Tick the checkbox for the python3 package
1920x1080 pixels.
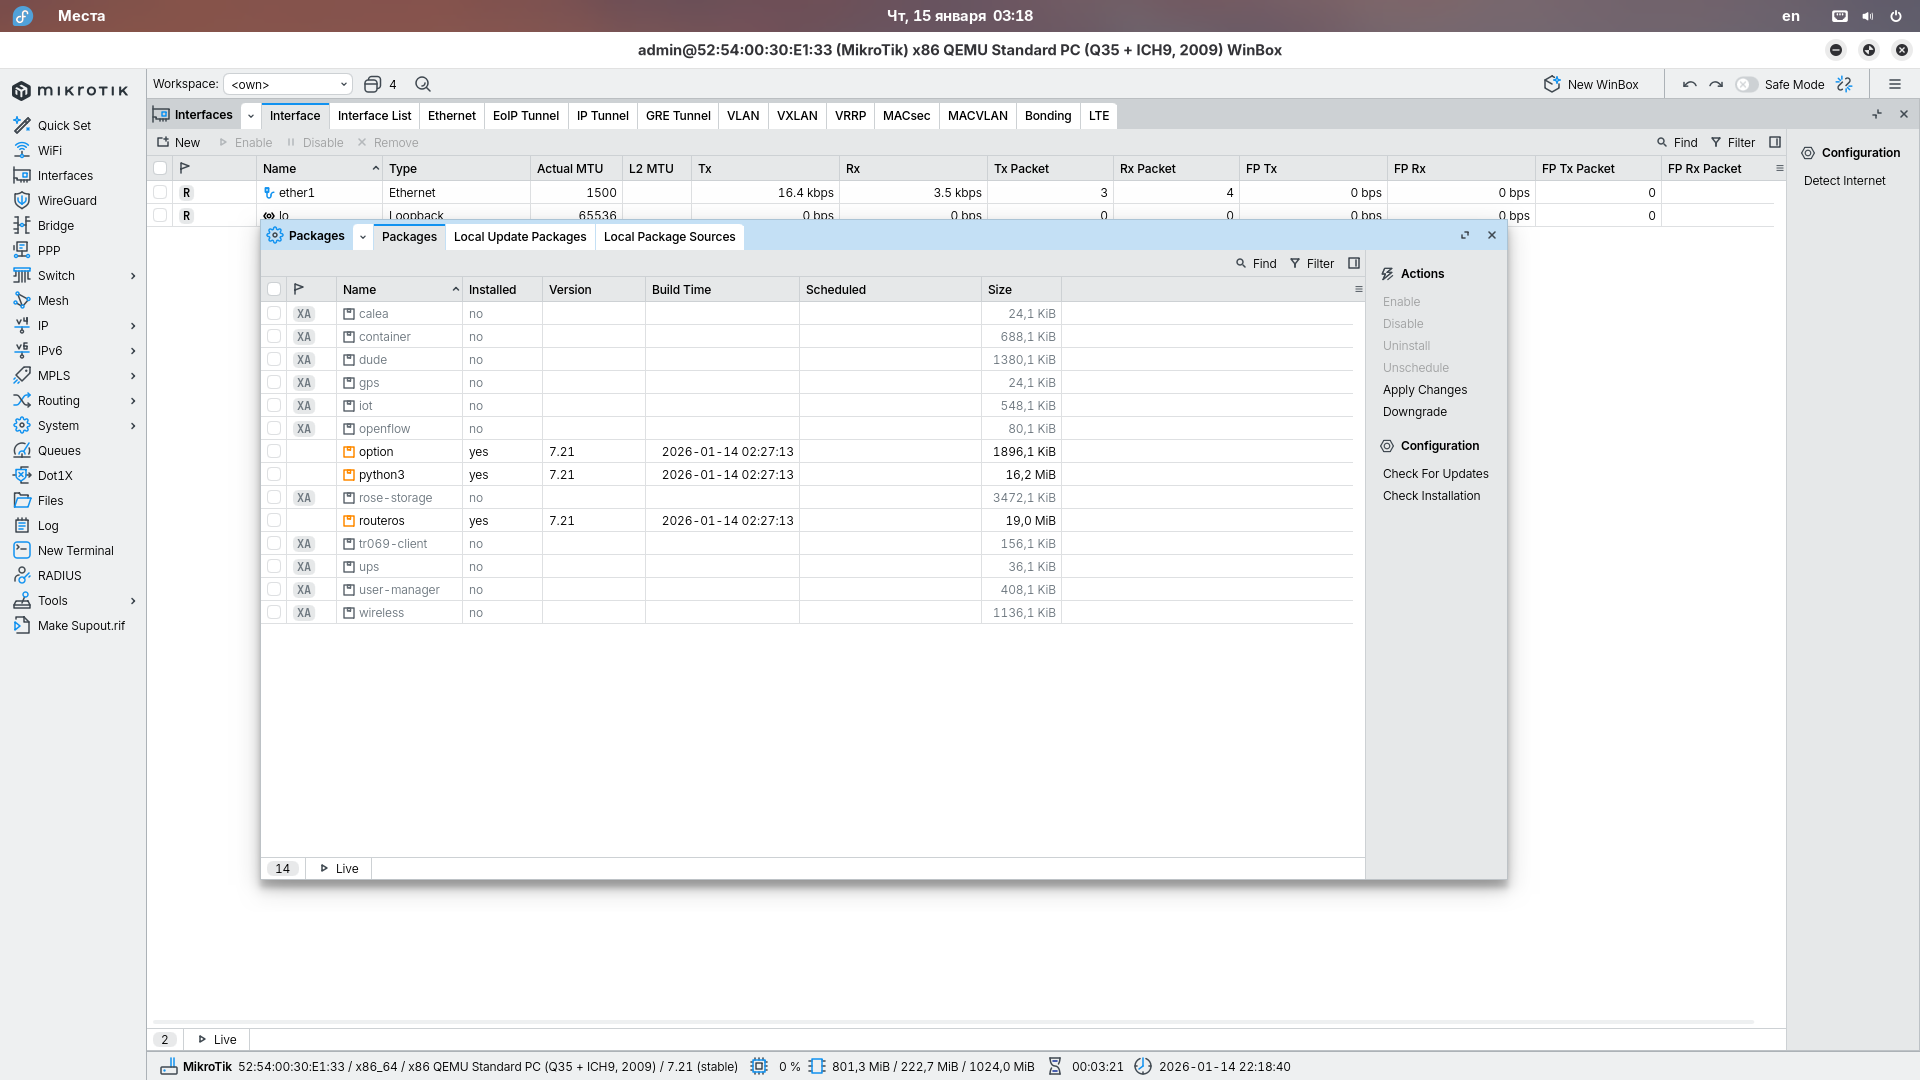[274, 474]
